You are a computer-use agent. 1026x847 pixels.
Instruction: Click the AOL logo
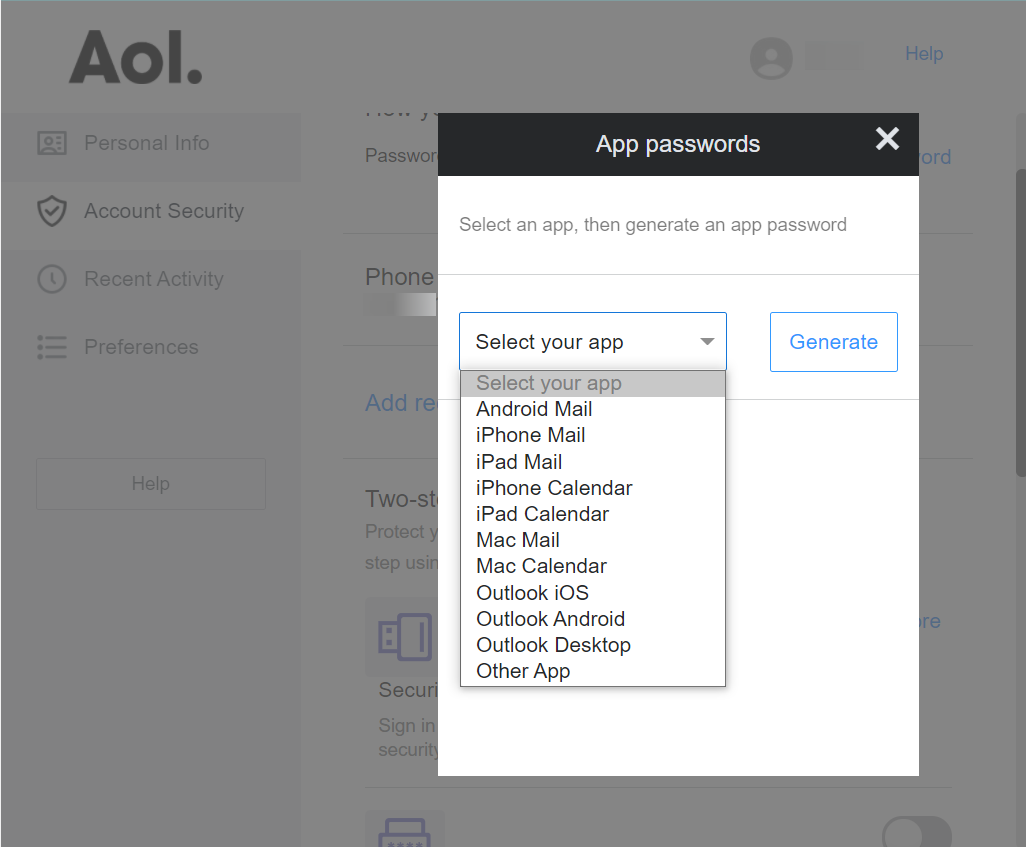[x=135, y=57]
